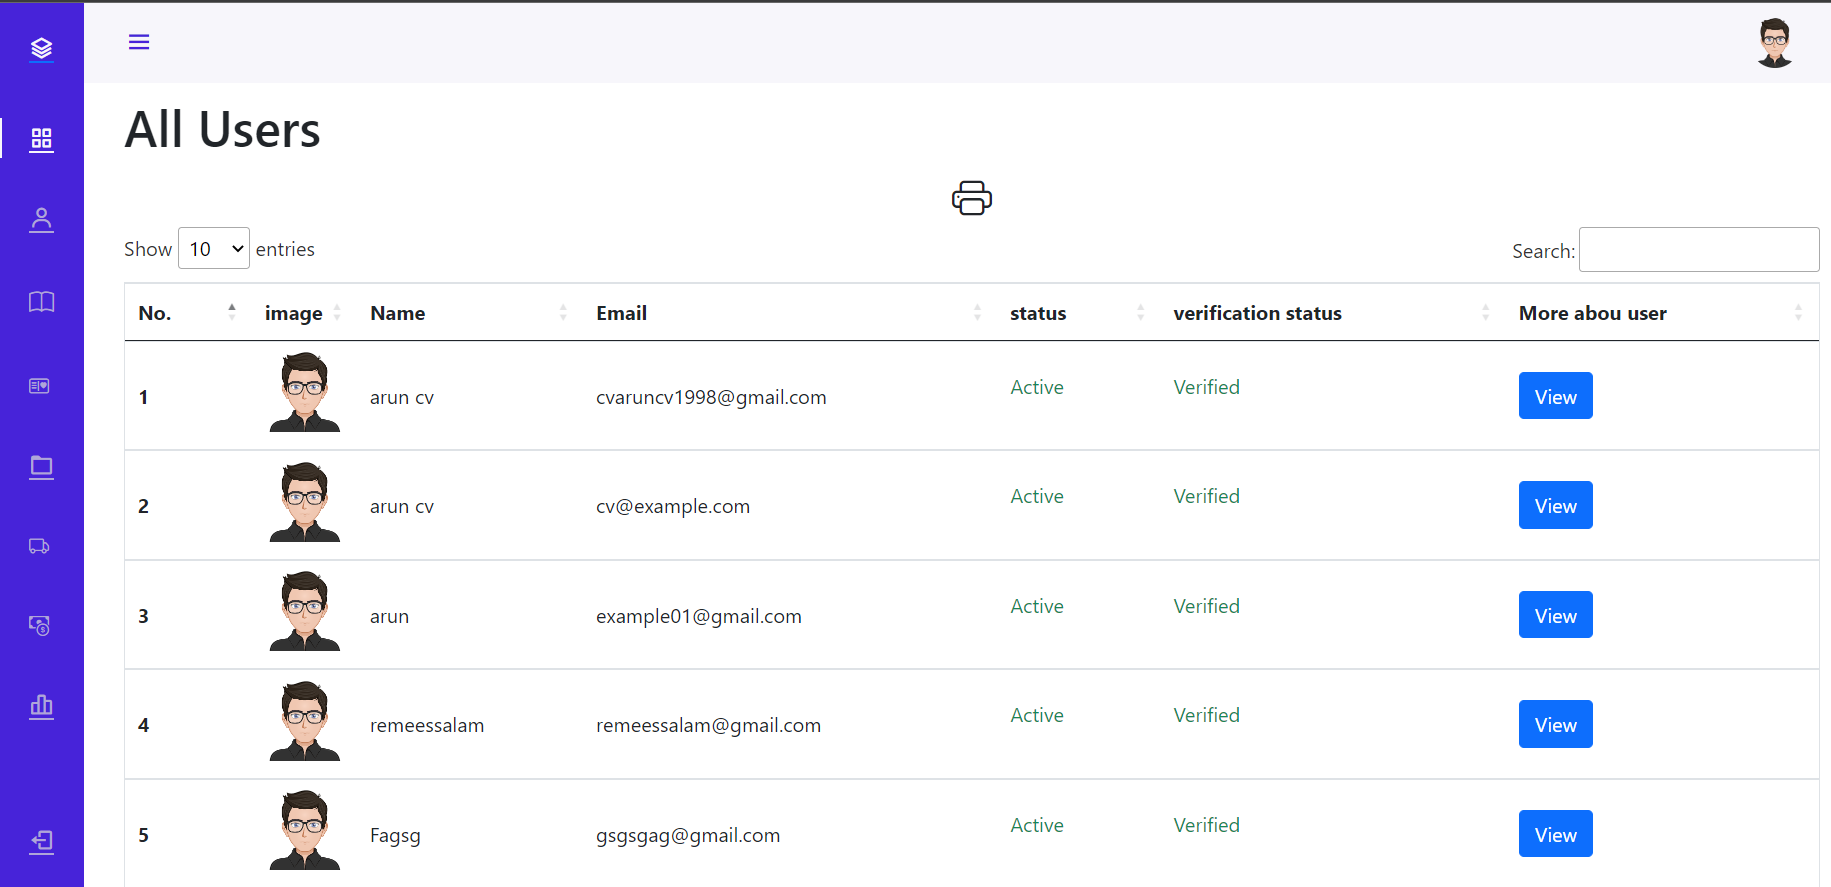
Task: Click View button for remeessalam user
Action: coord(1555,724)
